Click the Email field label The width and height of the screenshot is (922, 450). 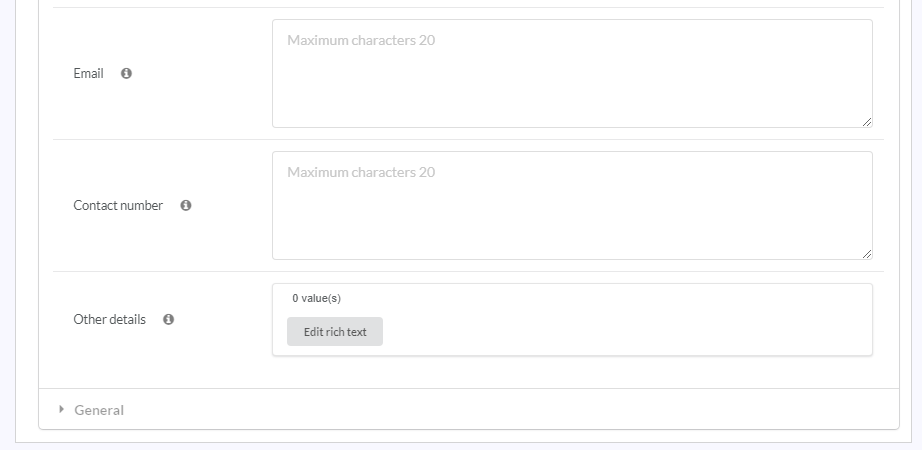coord(88,73)
